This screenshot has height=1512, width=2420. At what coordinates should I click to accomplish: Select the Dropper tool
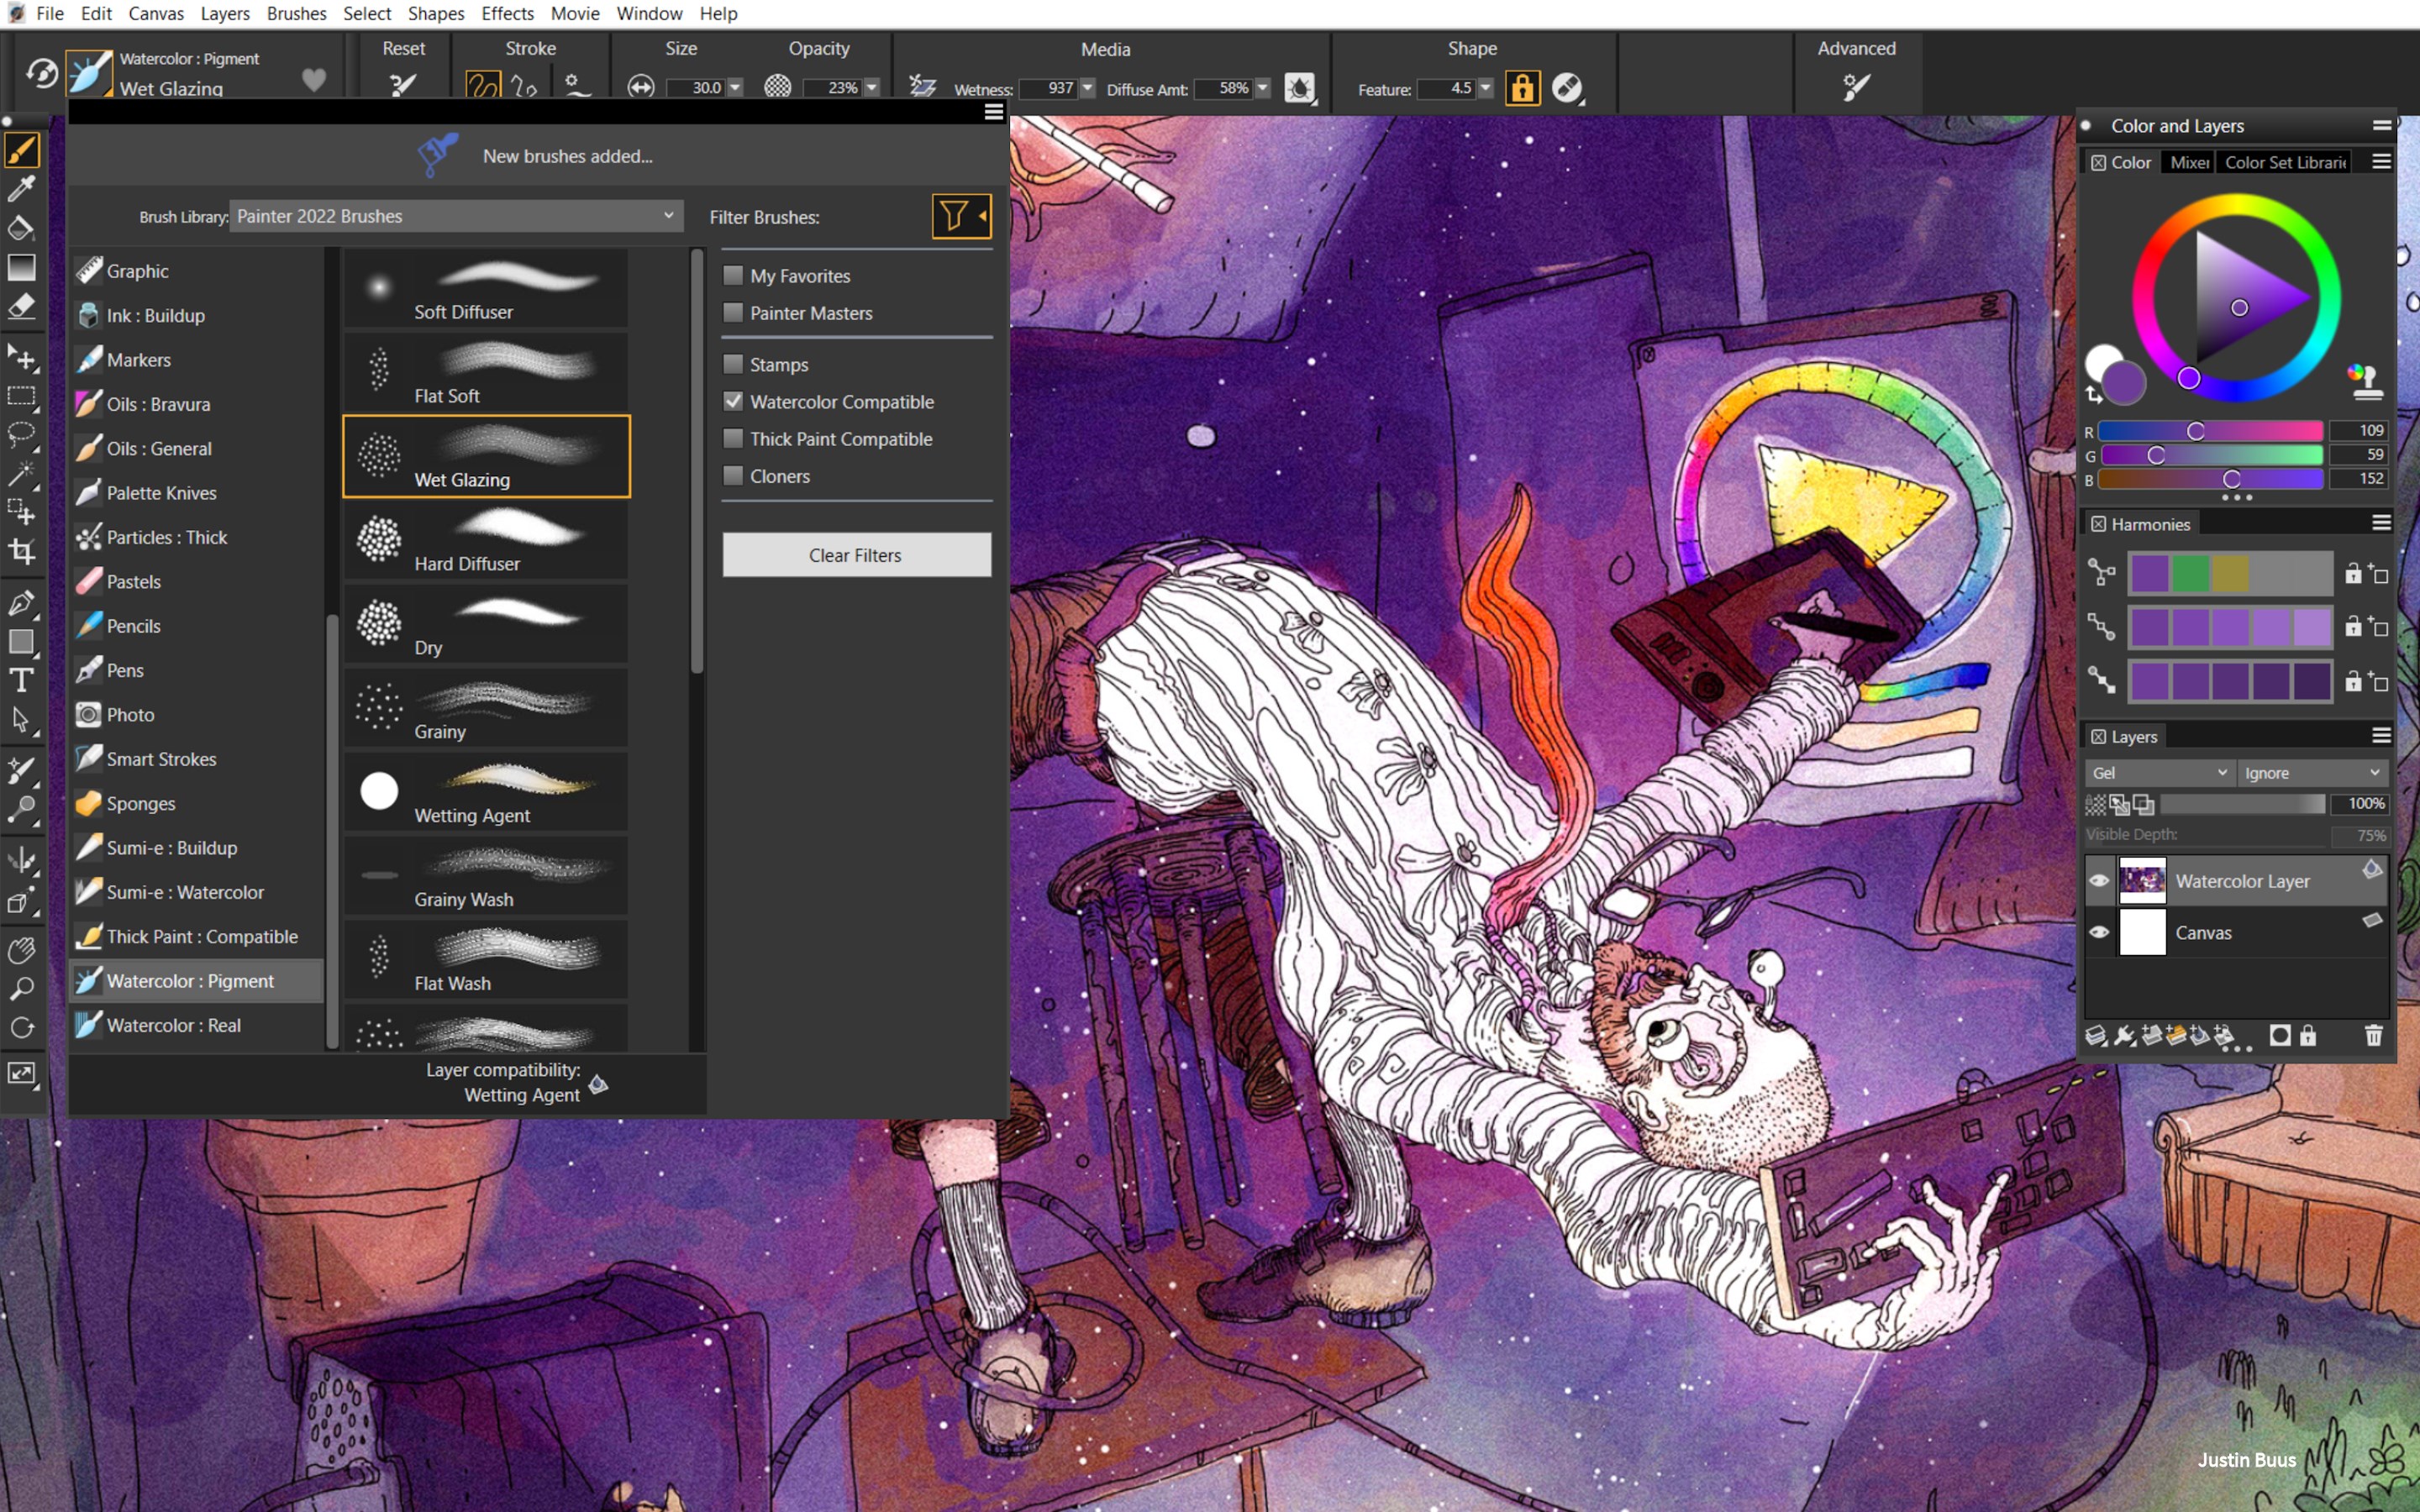click(22, 189)
